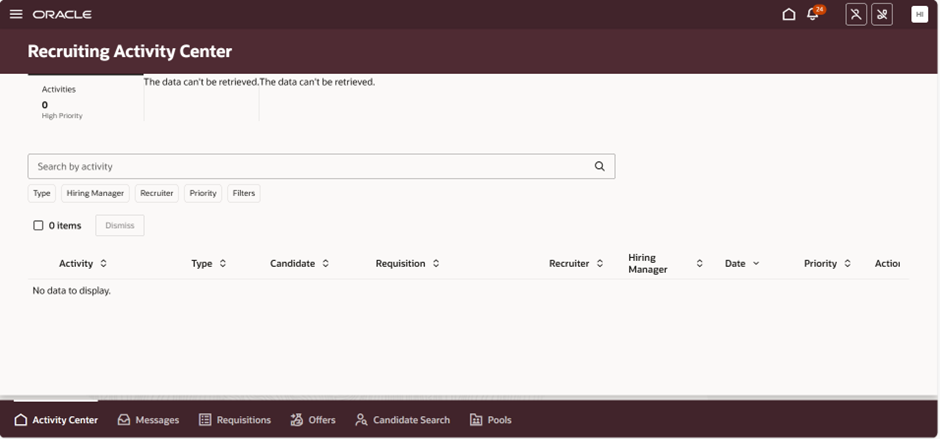940x439 pixels.
Task: Click the Search by activity field
Action: 321,167
